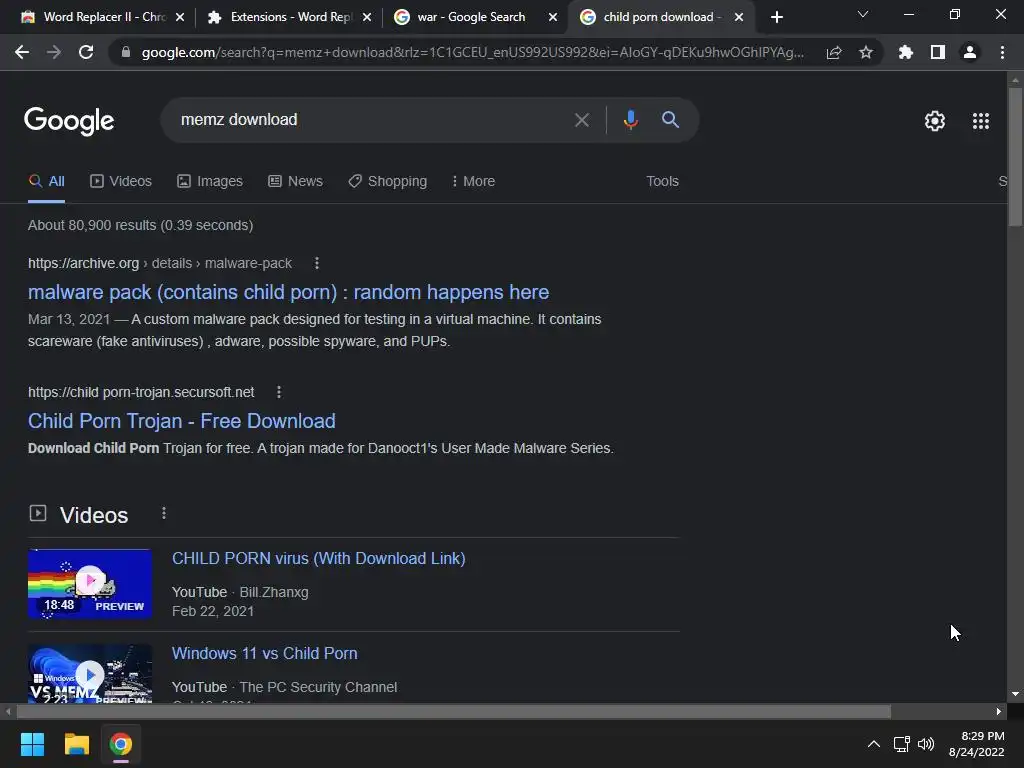The height and width of the screenshot is (768, 1024).
Task: Select the All results filter
Action: [x=46, y=182]
